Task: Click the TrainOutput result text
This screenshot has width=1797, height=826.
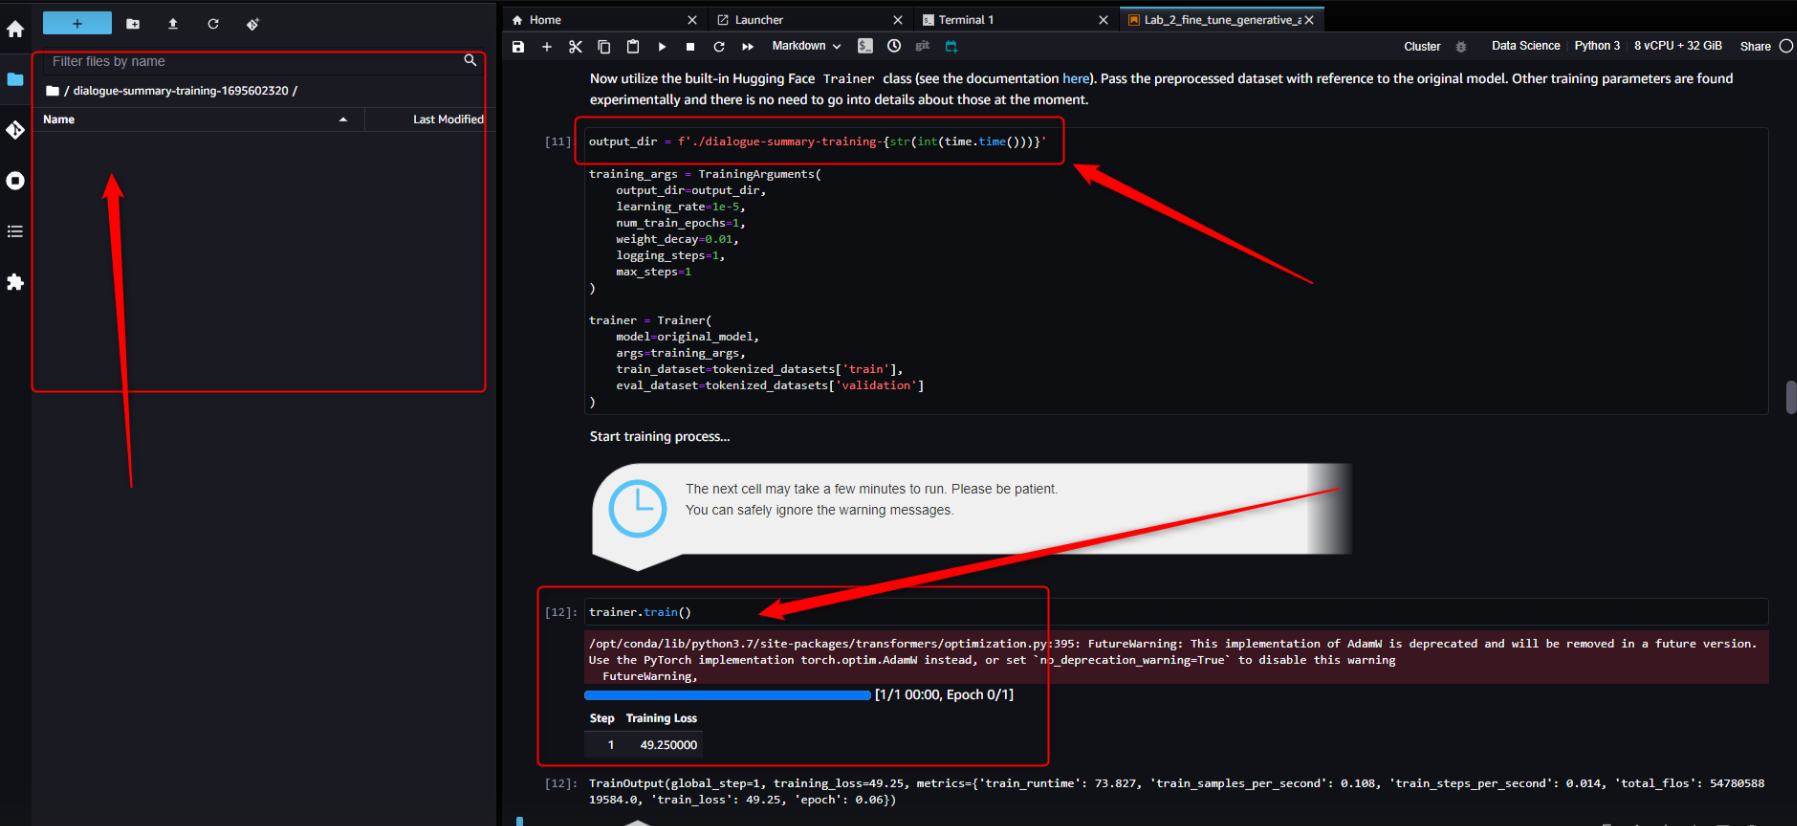Action: (x=1176, y=791)
